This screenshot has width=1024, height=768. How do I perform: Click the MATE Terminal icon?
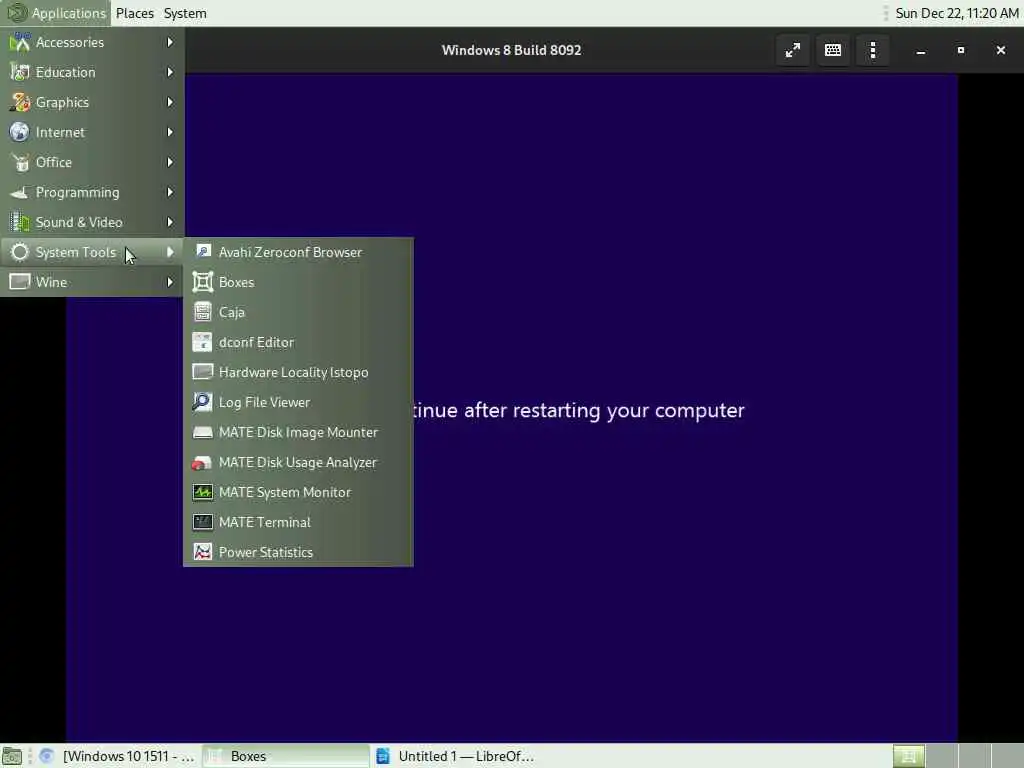[202, 523]
